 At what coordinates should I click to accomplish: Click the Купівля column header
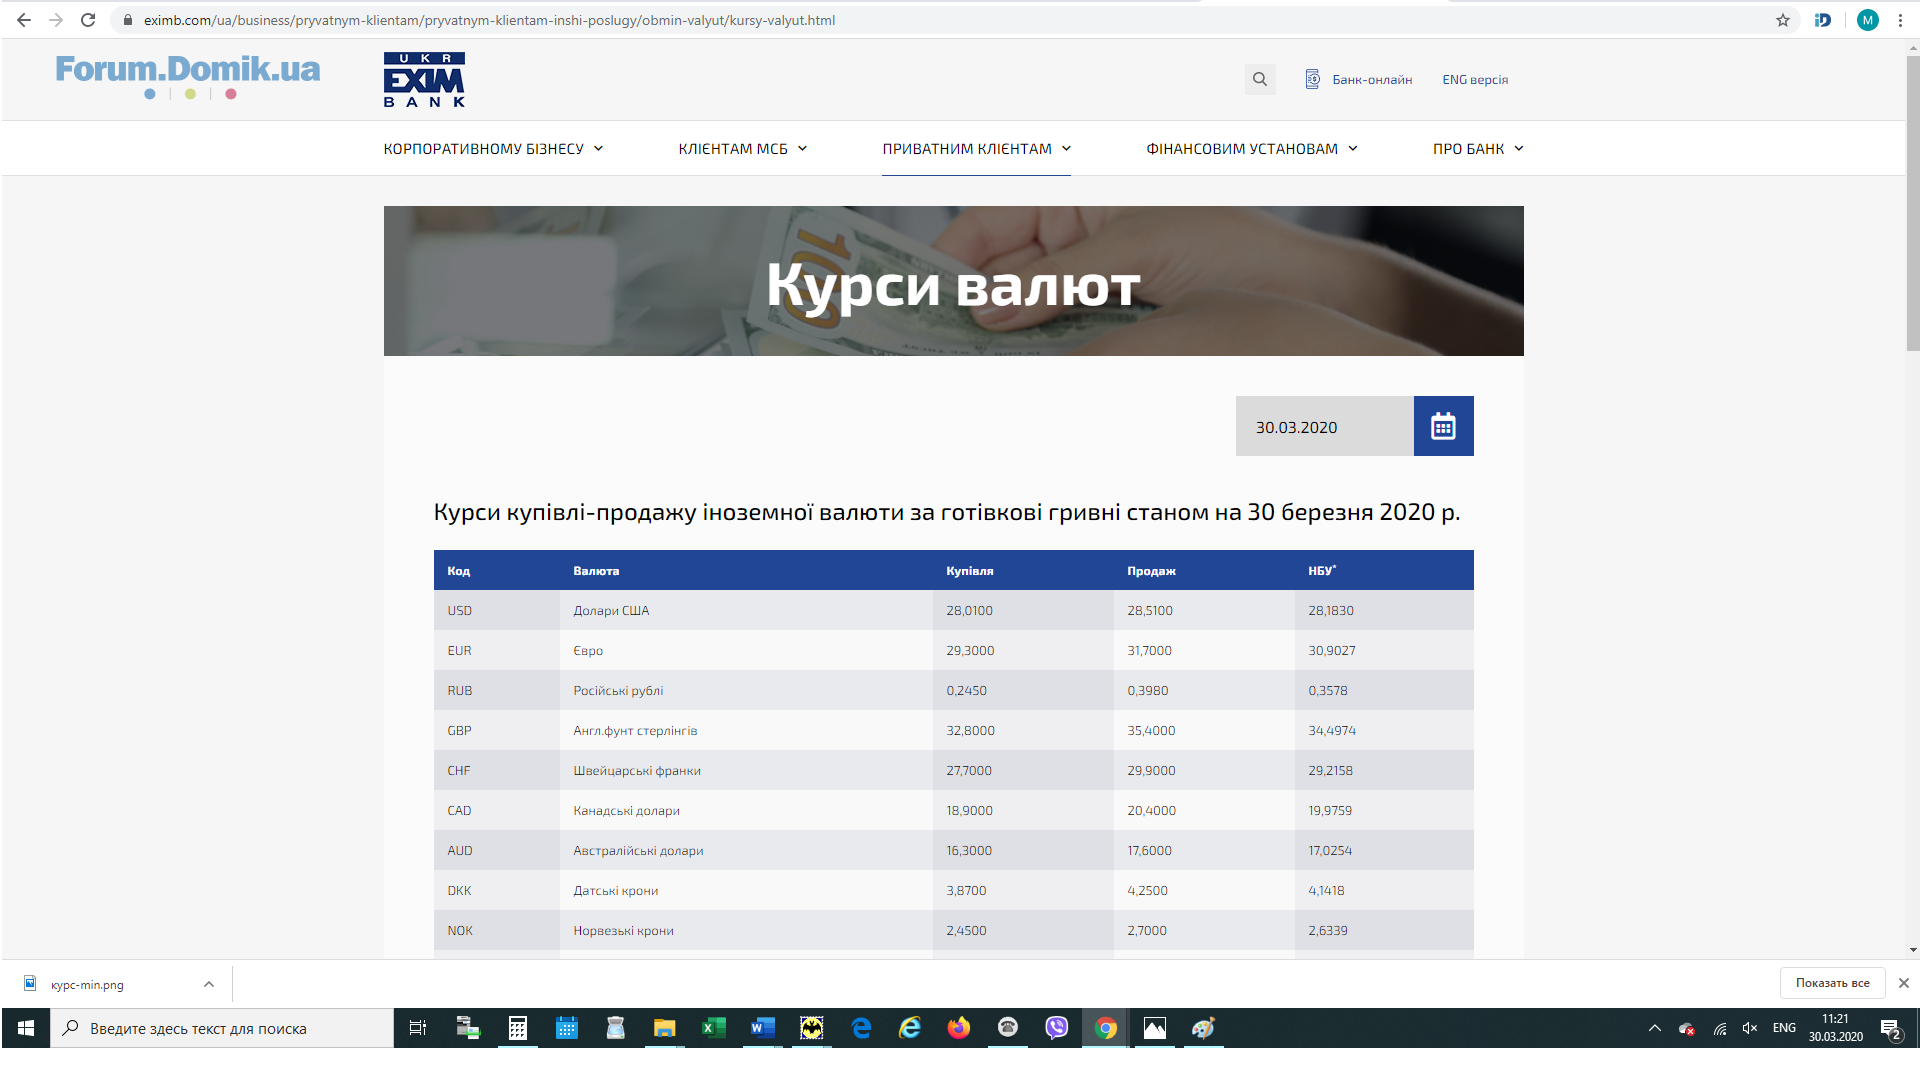tap(970, 571)
